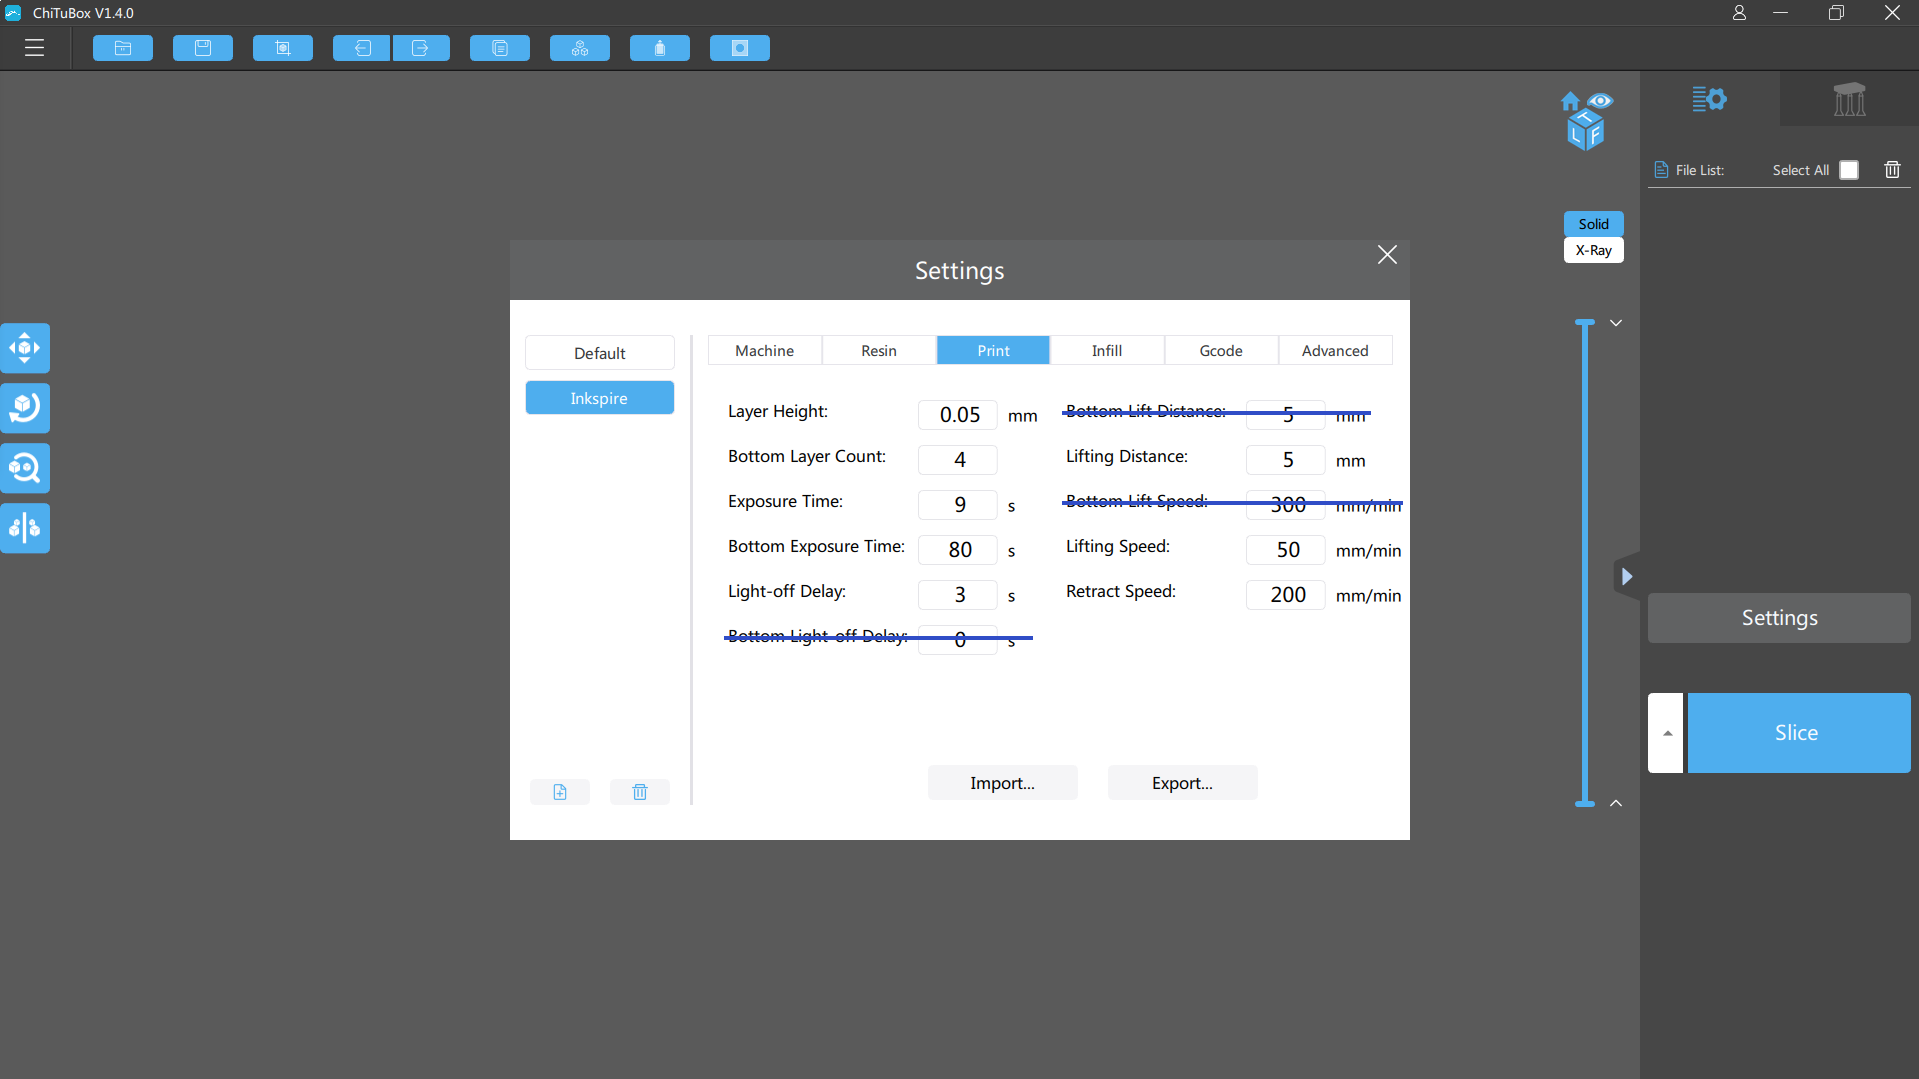Viewport: 1919px width, 1079px height.
Task: Click the Bottom Lift Speed field
Action: (1286, 505)
